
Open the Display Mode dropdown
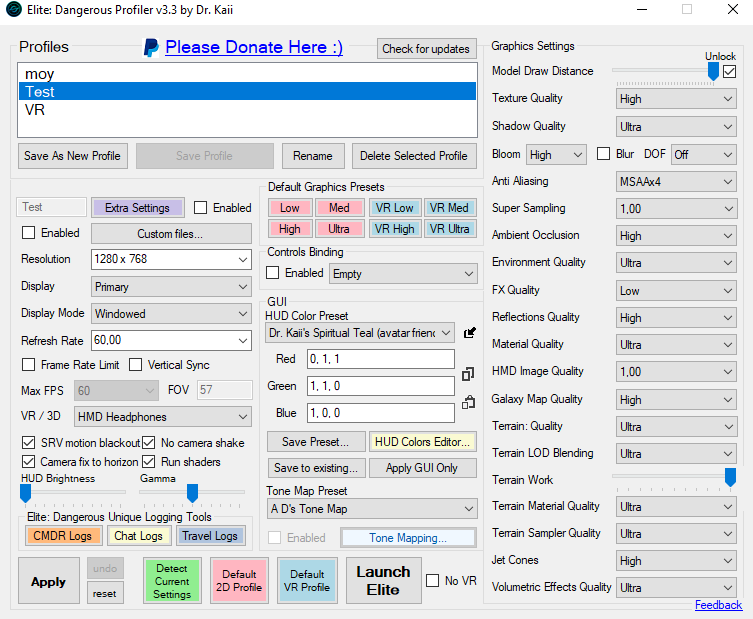tap(171, 314)
